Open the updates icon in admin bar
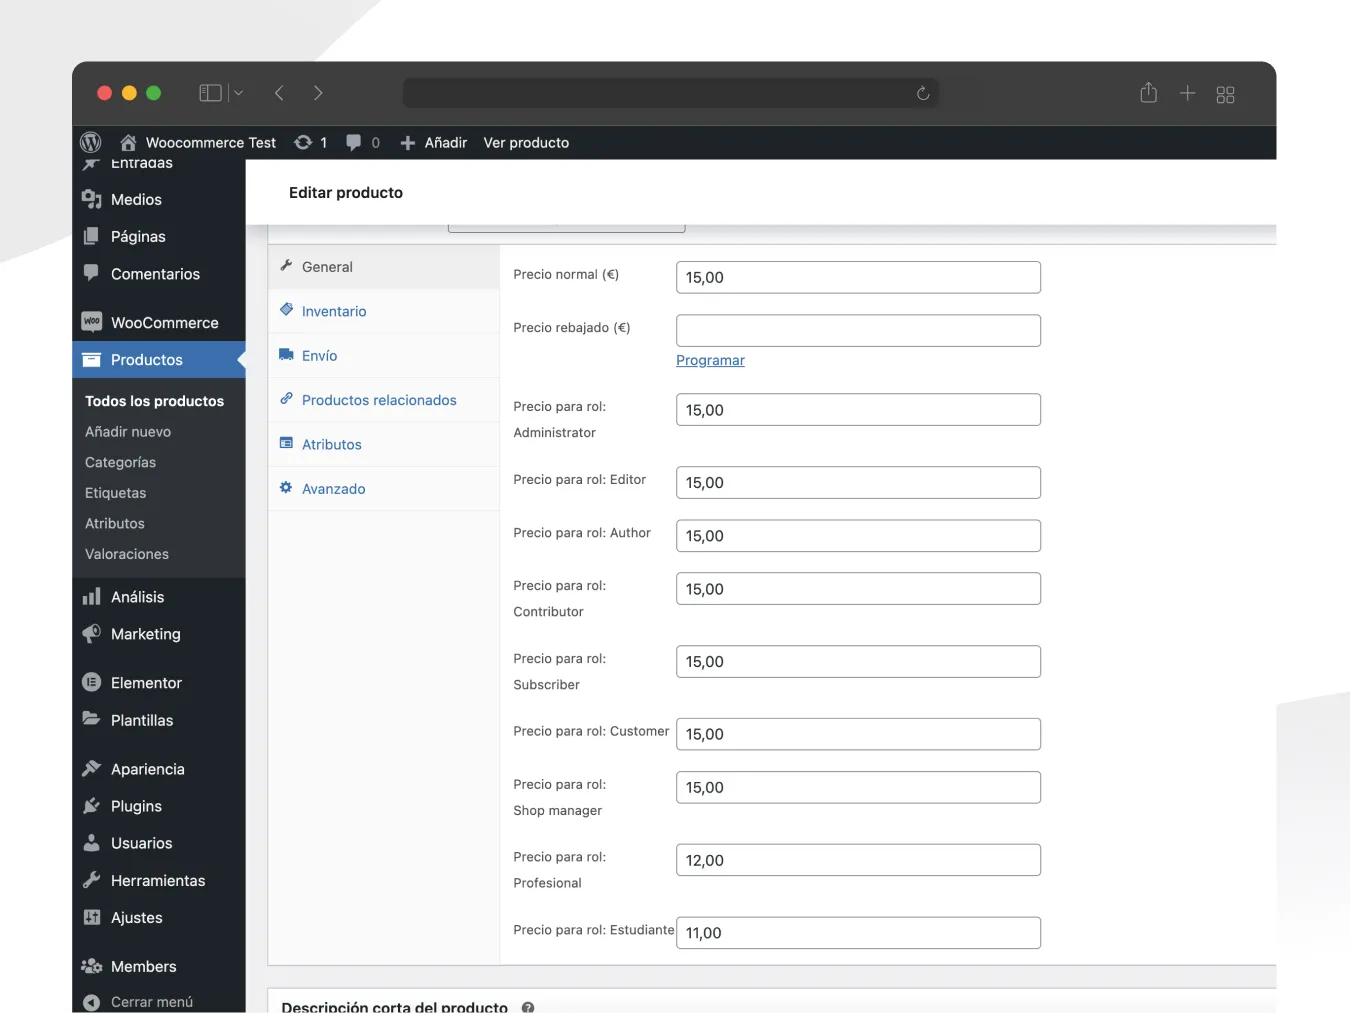1350x1013 pixels. tap(303, 142)
